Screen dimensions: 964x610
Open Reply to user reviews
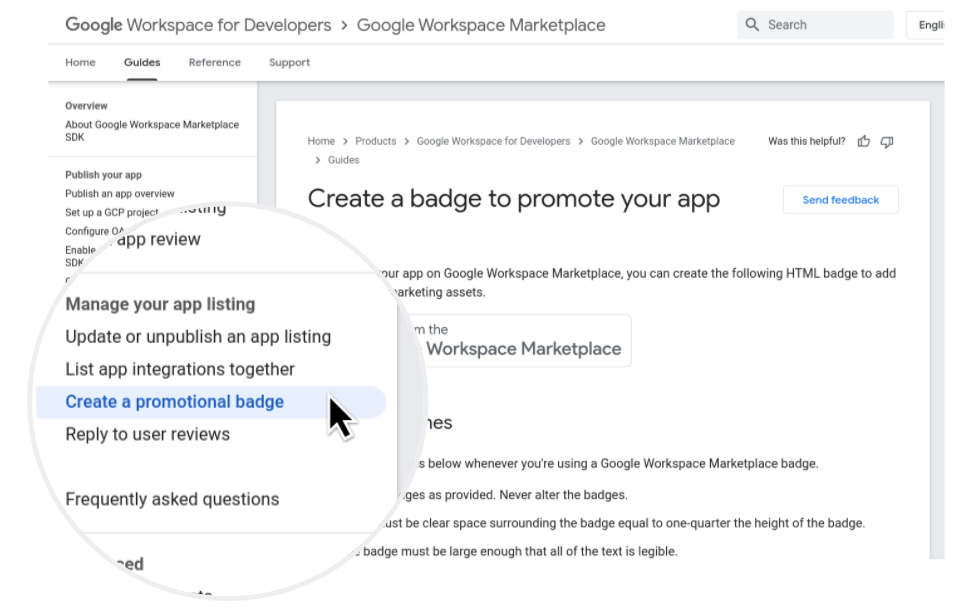[148, 434]
